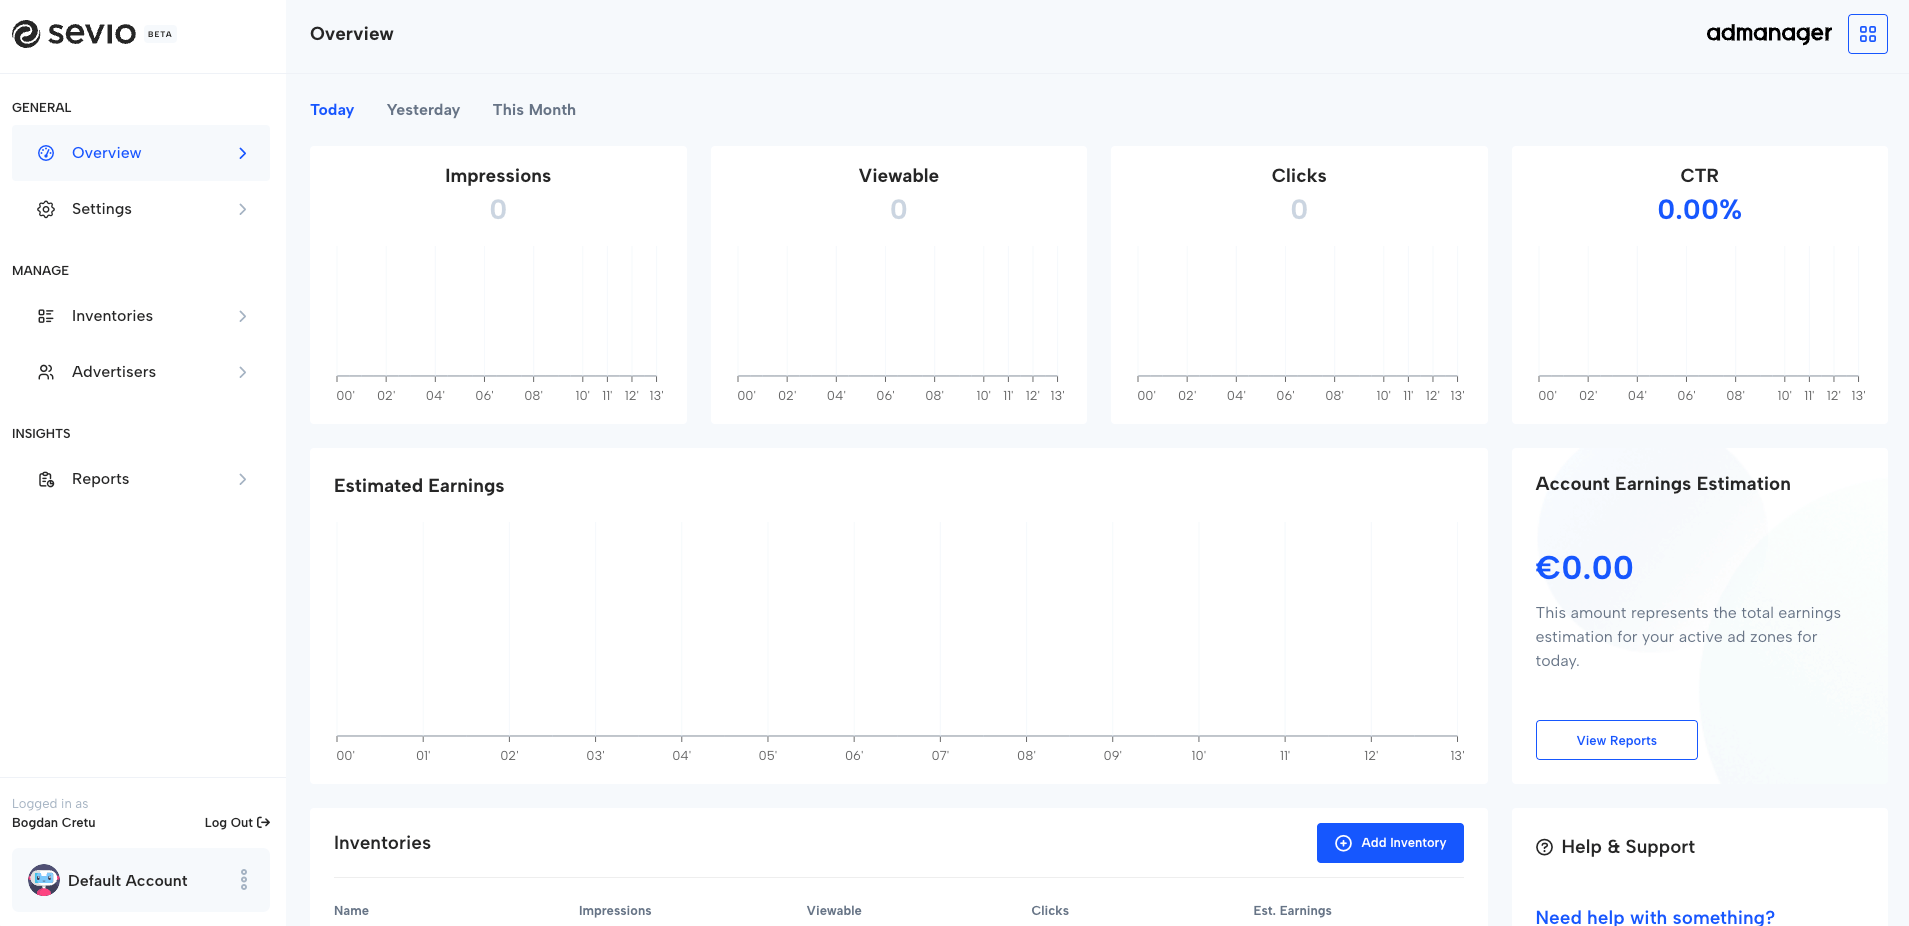
Task: Select the Reports document icon
Action: [45, 479]
